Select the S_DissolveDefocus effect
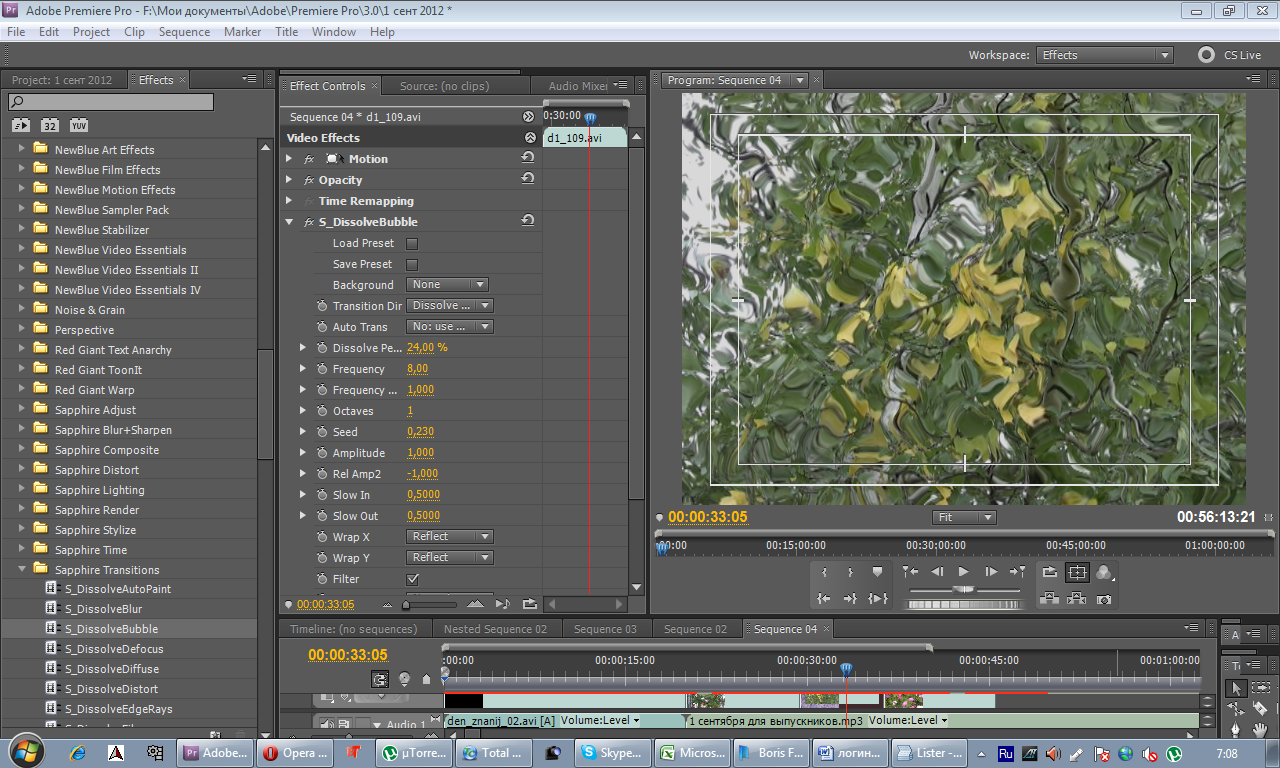Image resolution: width=1280 pixels, height=768 pixels. tap(114, 649)
